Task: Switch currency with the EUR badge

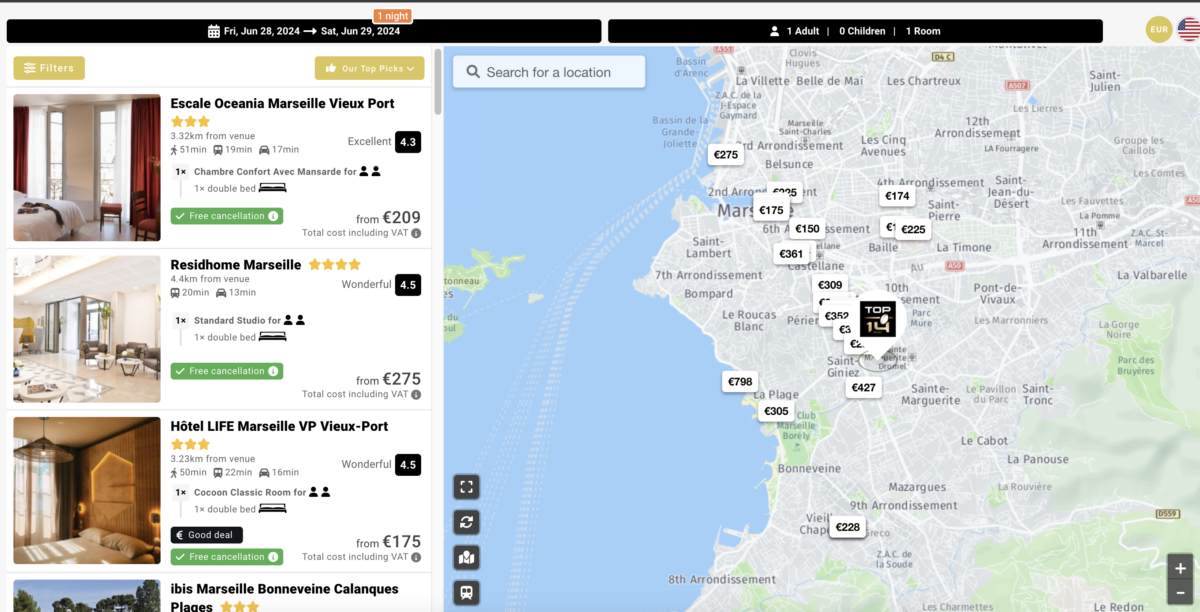Action: (1159, 30)
